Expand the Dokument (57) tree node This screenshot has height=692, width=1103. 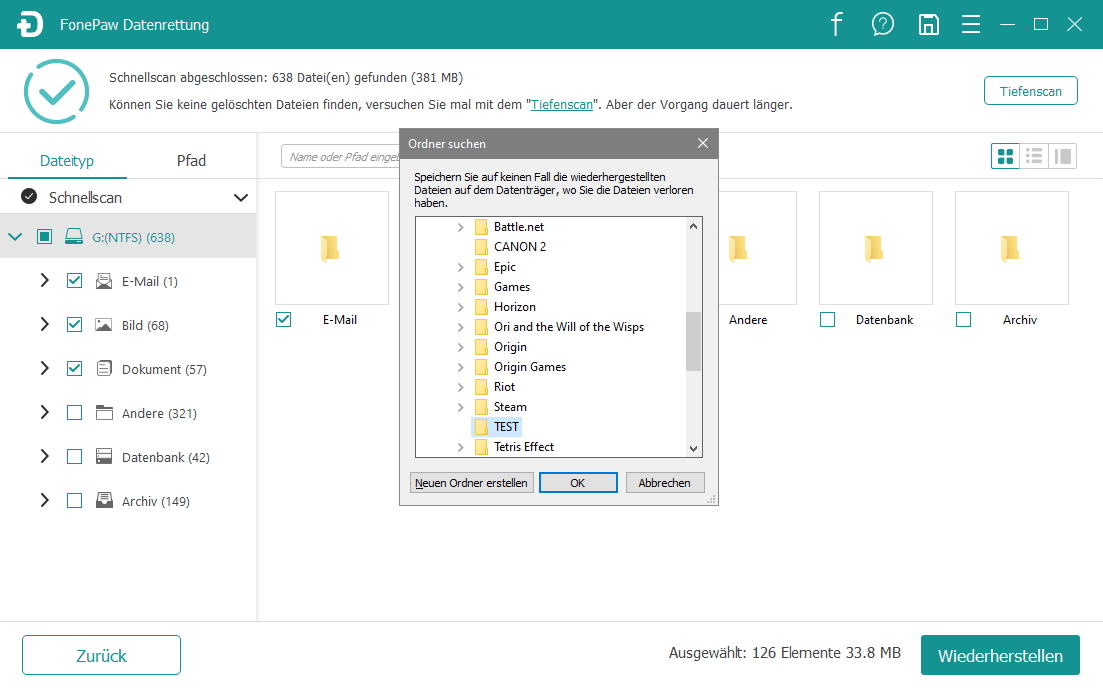(44, 369)
